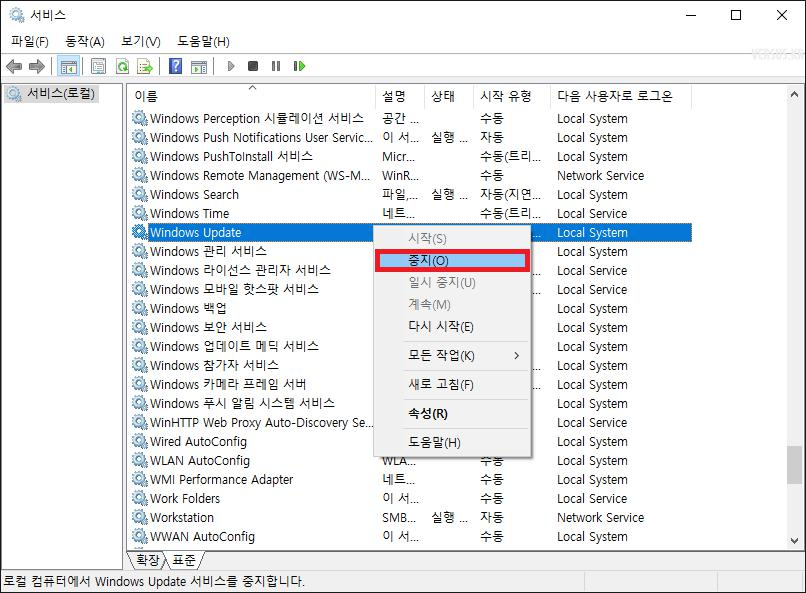The image size is (806, 593).
Task: Sort by the 이름 column header
Action: pos(252,96)
